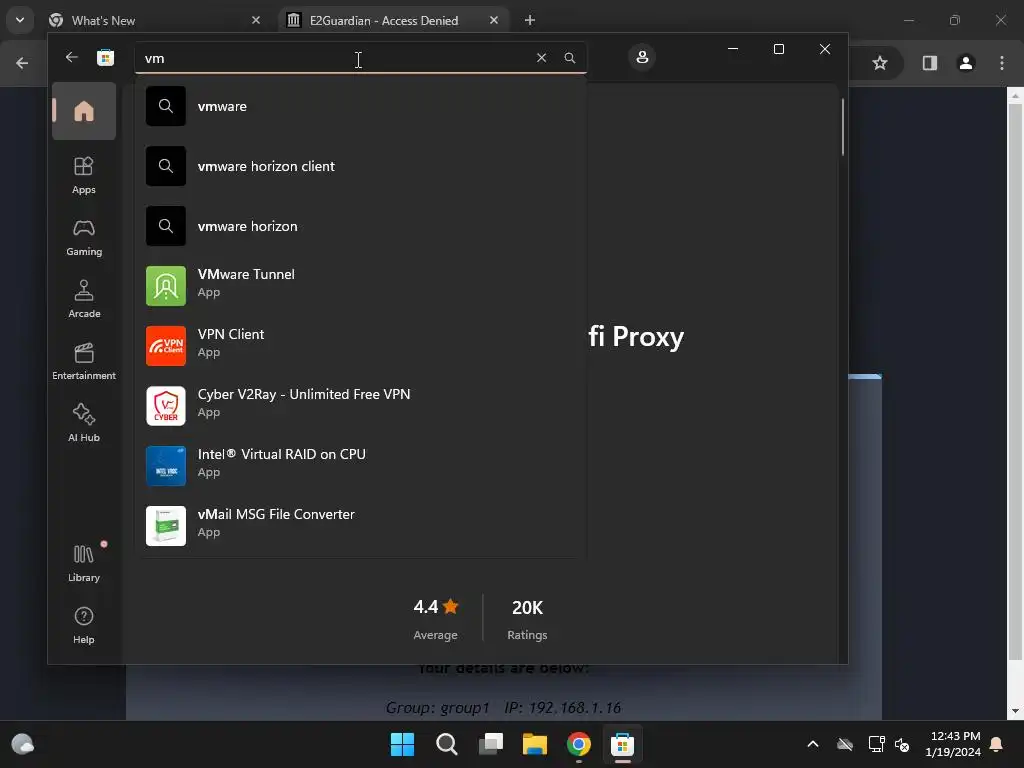Go to Gaming section in sidebar
Image resolution: width=1024 pixels, height=768 pixels.
click(84, 238)
